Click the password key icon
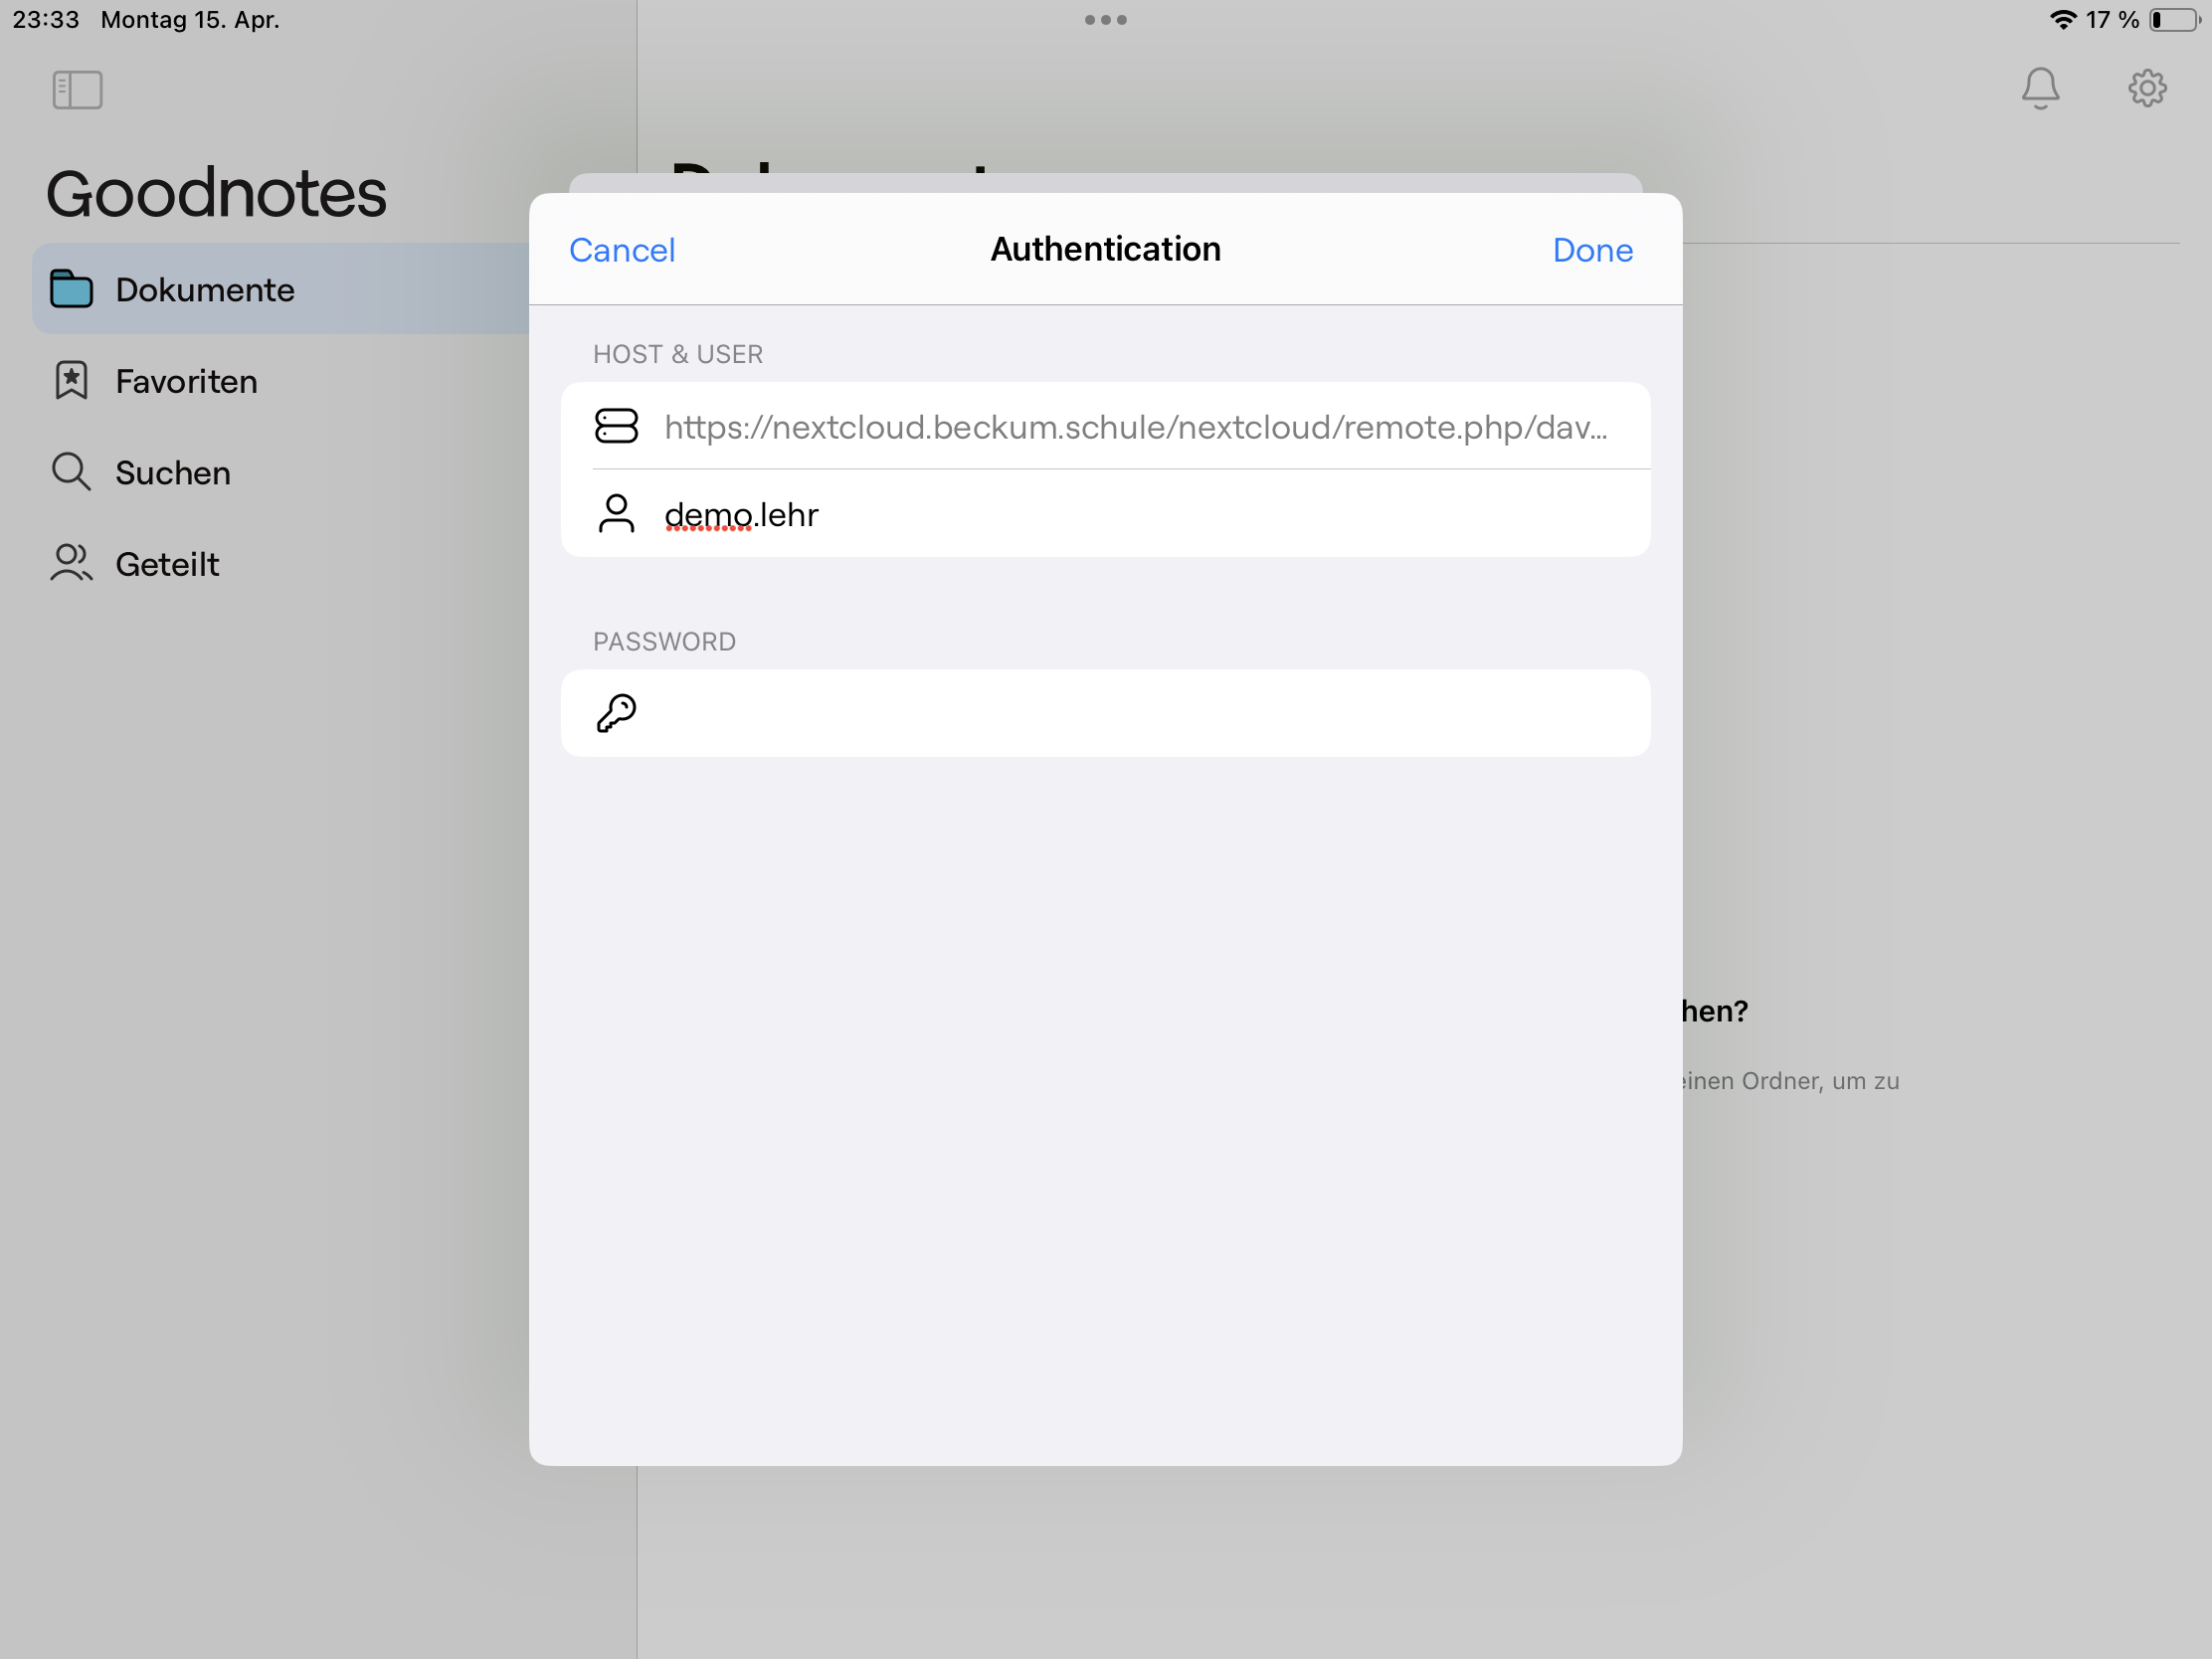This screenshot has height=1659, width=2212. click(x=616, y=713)
